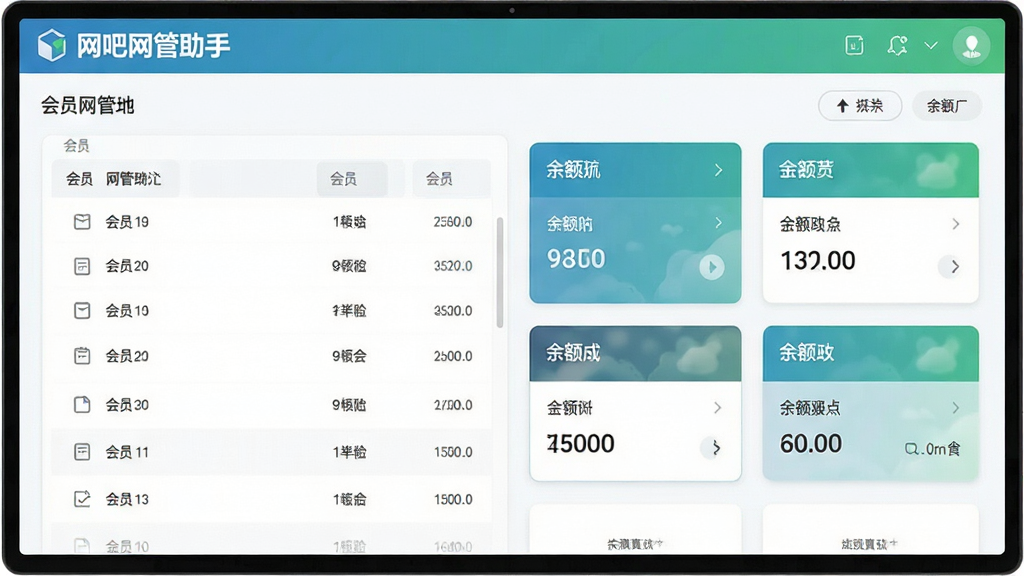
Task: Expand the small chevron above 60.00
Action: click(x=955, y=408)
